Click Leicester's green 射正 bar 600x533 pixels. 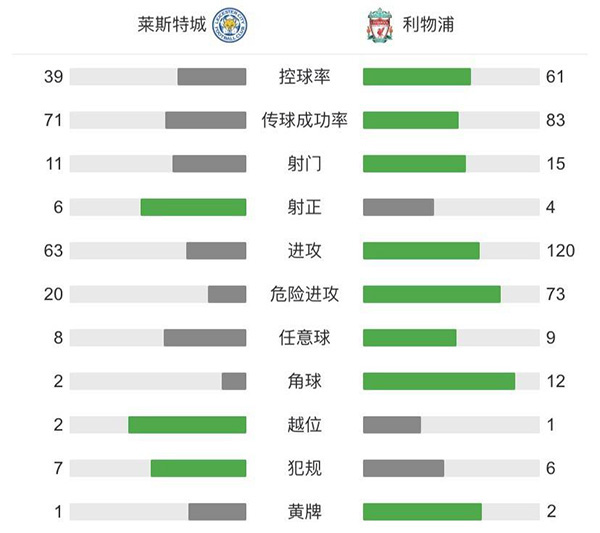coord(193,207)
